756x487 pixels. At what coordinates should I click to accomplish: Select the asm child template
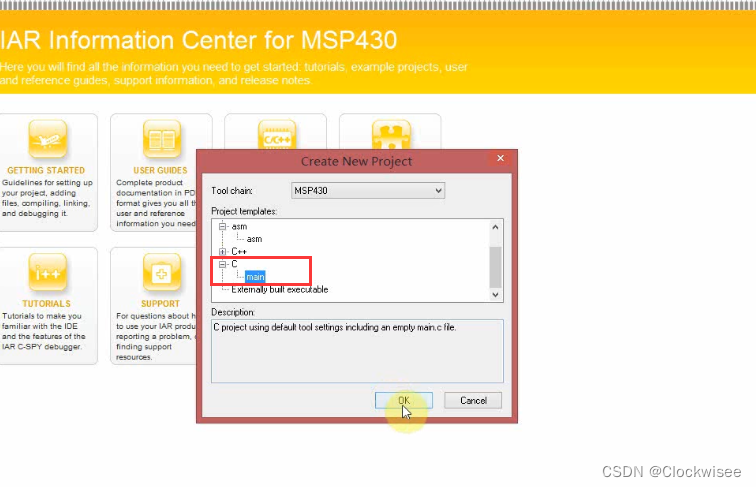254,239
